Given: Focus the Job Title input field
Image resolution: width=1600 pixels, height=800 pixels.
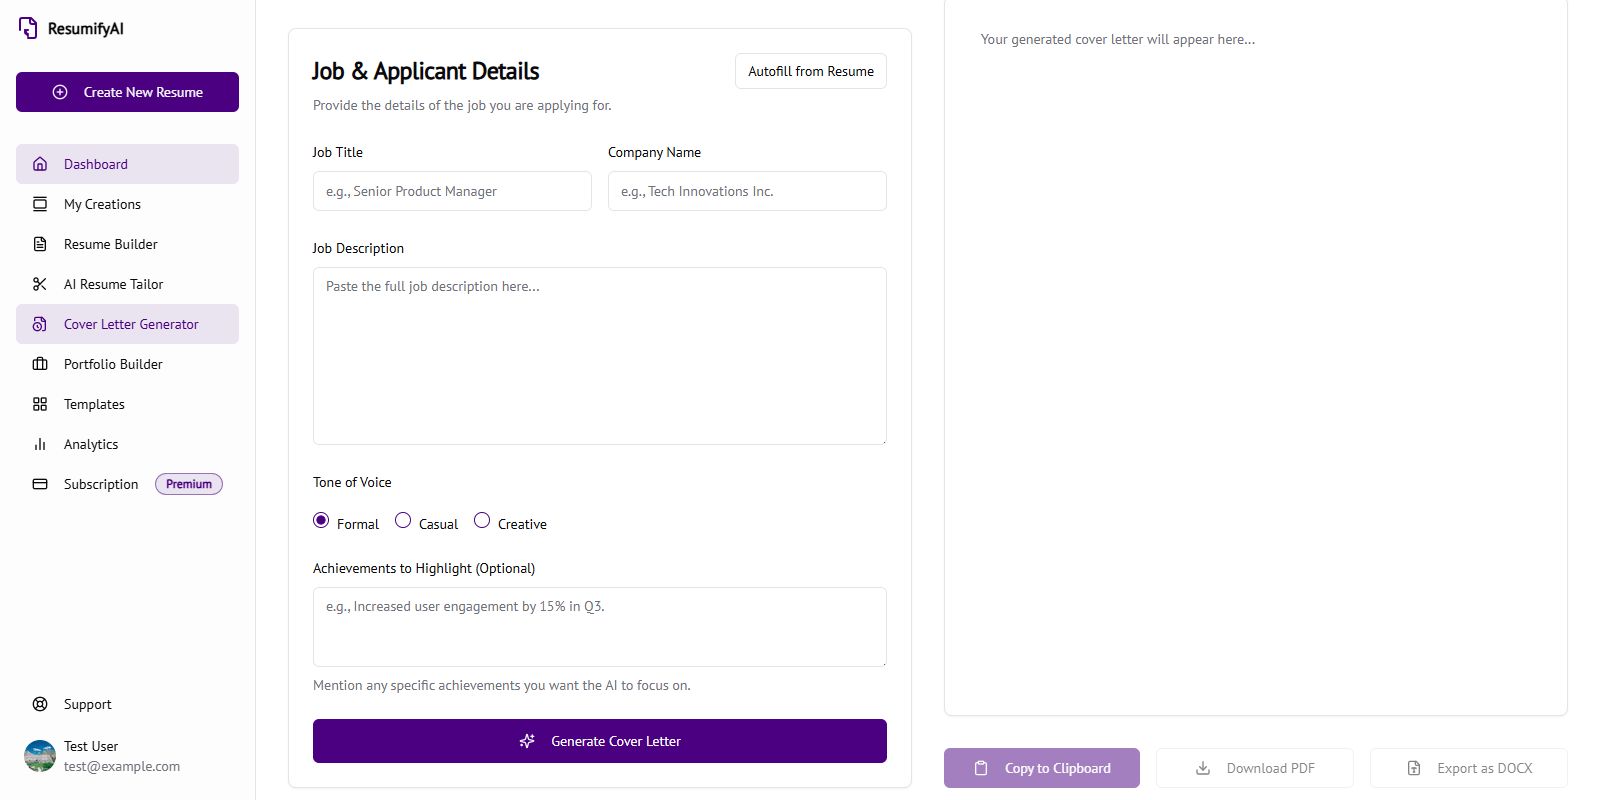Looking at the screenshot, I should (452, 191).
